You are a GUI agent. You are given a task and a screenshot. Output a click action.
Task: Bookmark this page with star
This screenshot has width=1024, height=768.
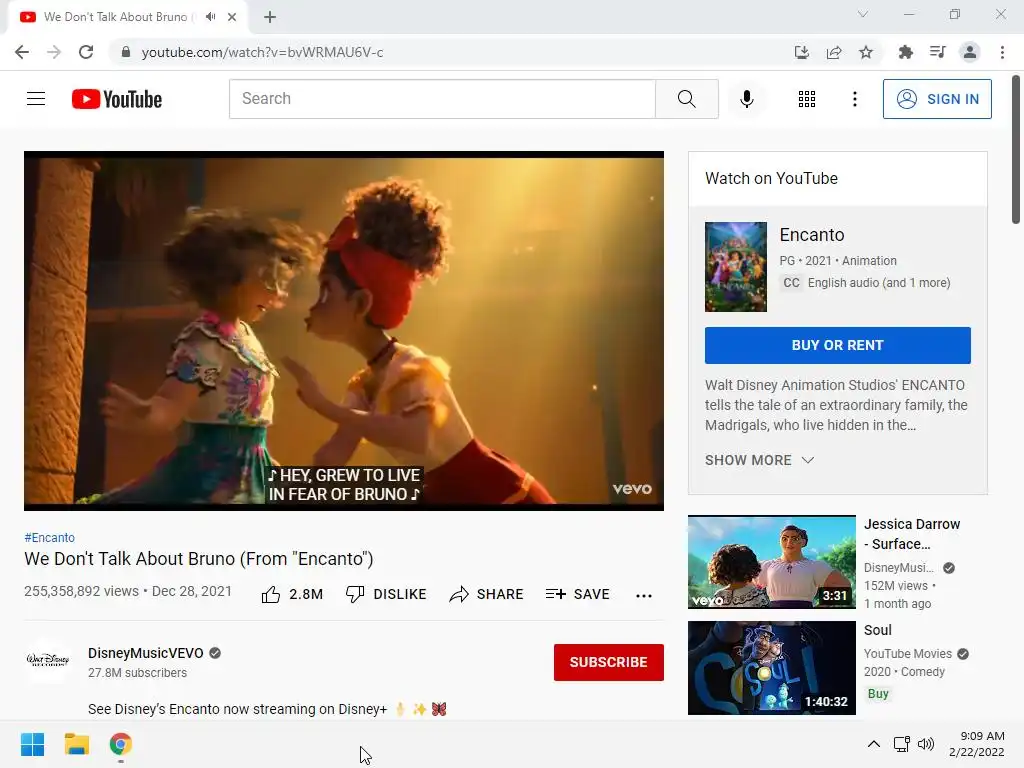pos(866,52)
